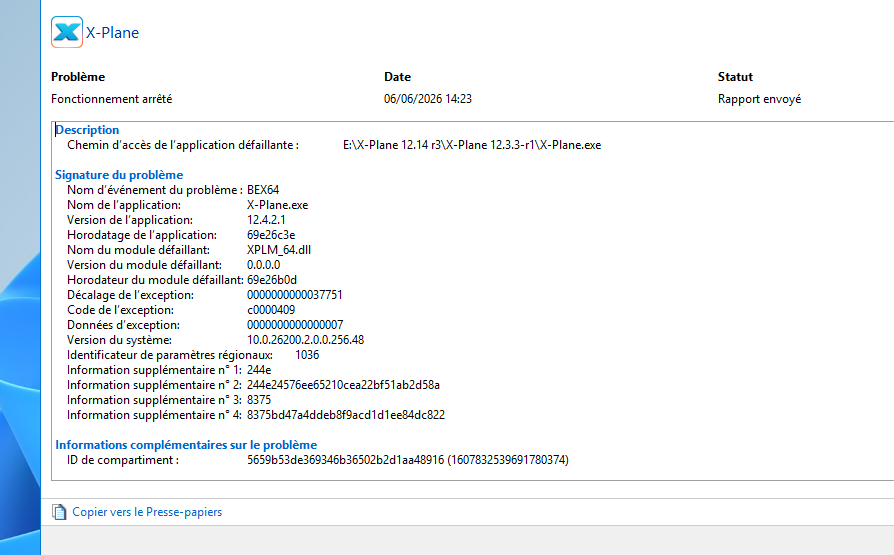Select exception offset 0000000000037751

point(295,295)
